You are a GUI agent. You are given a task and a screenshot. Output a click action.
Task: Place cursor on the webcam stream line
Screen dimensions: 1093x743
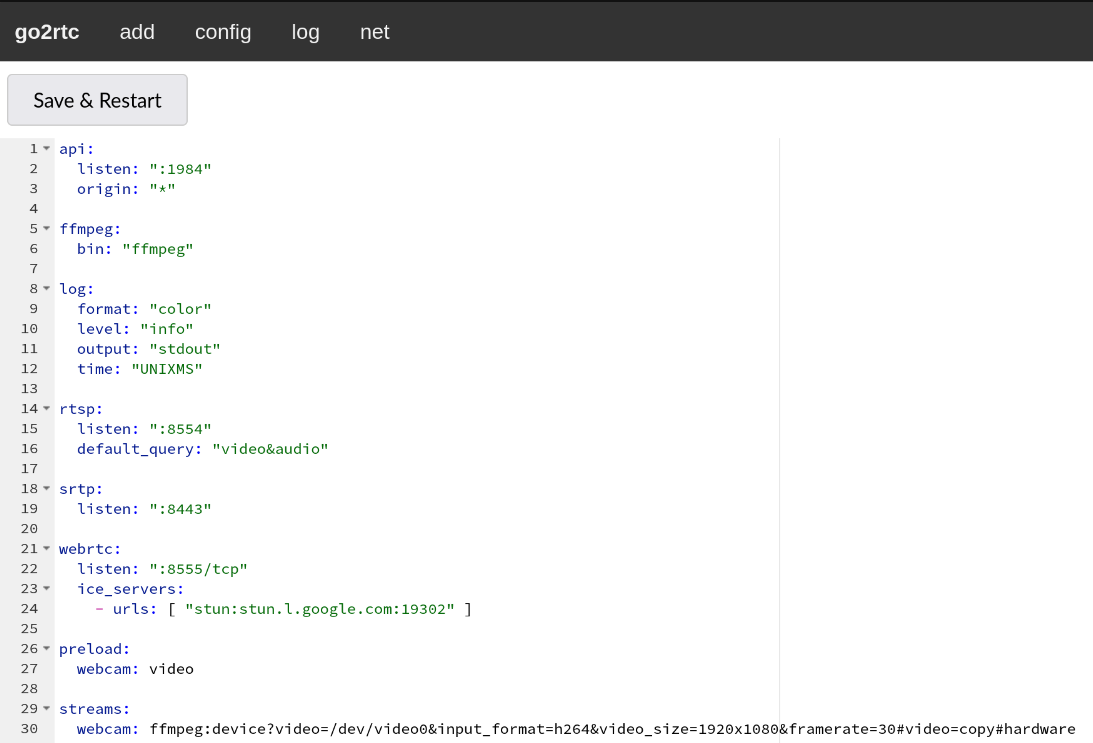400,728
